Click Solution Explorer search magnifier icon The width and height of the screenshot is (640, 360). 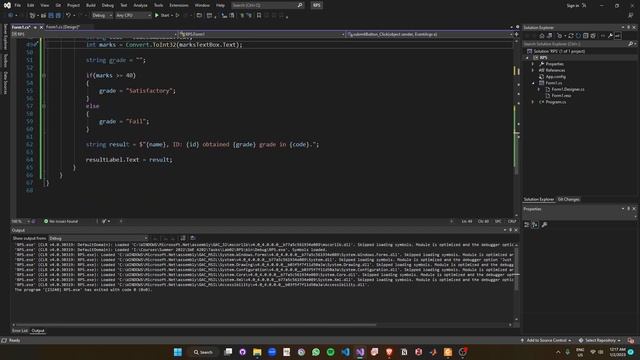pos(631,44)
